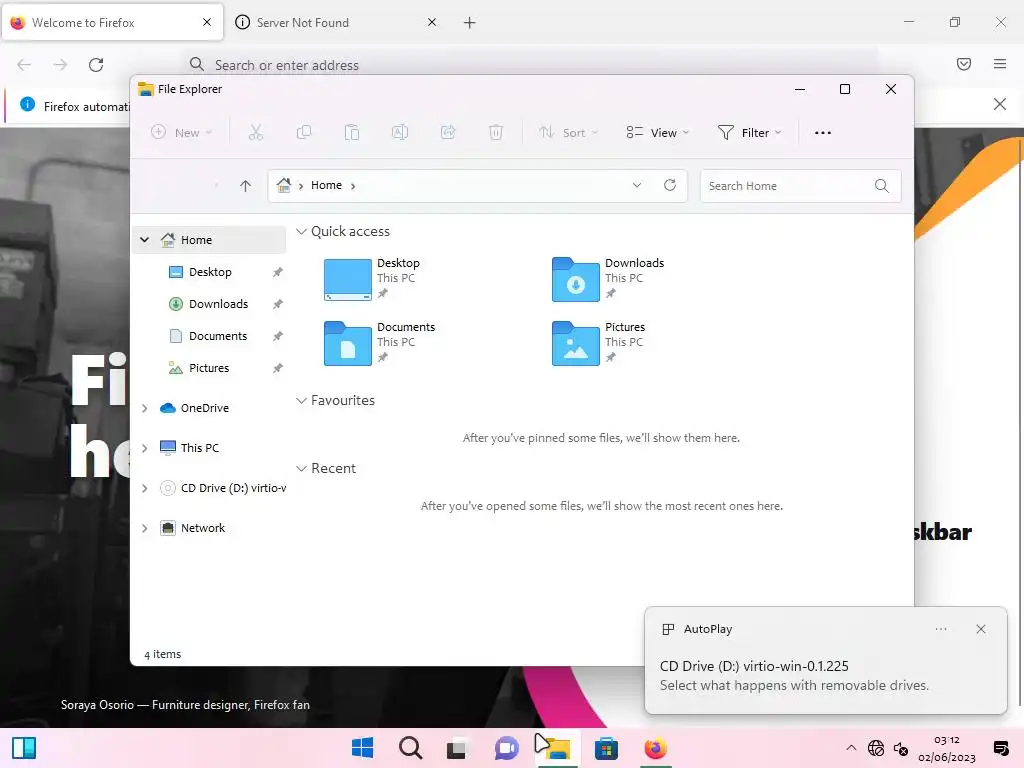Open Windows Start menu on taskbar
This screenshot has height=768, width=1024.
362,748
